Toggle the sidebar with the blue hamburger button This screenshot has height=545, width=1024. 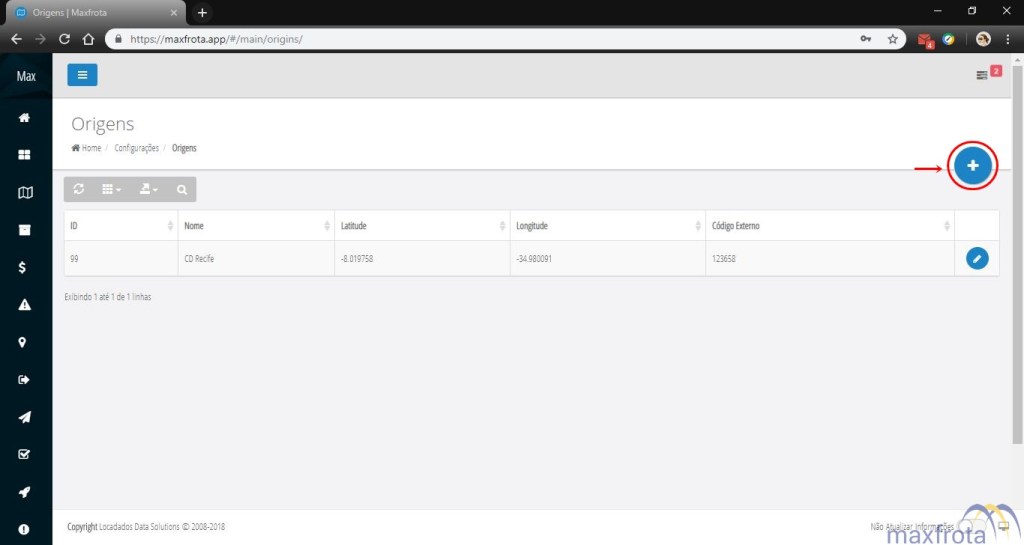pos(82,75)
